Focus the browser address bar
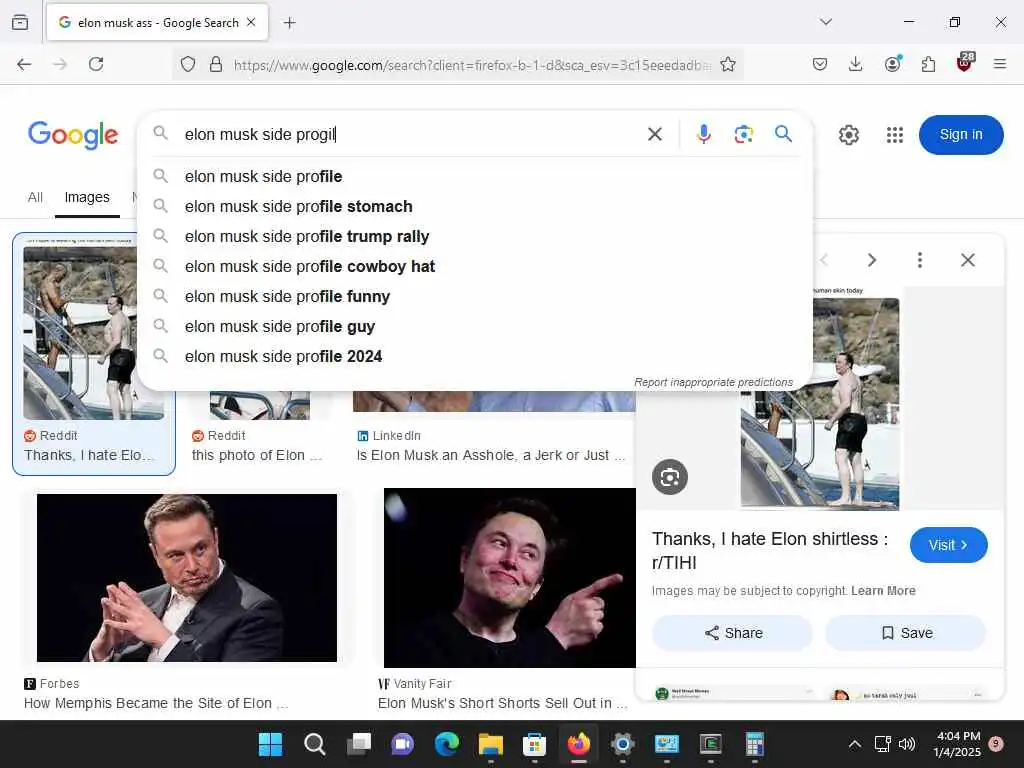This screenshot has width=1024, height=768. 472,65
